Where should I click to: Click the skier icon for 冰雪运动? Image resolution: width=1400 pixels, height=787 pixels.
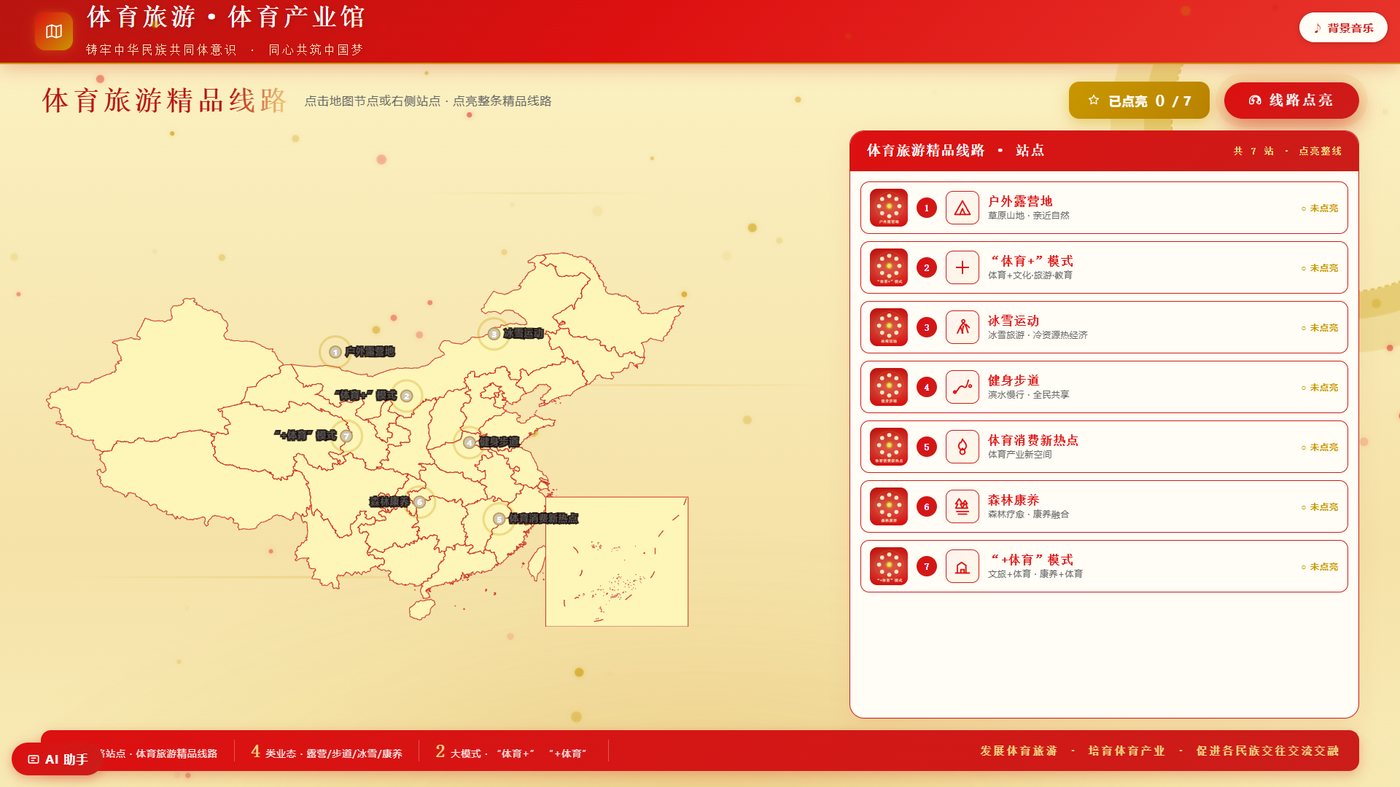click(962, 327)
